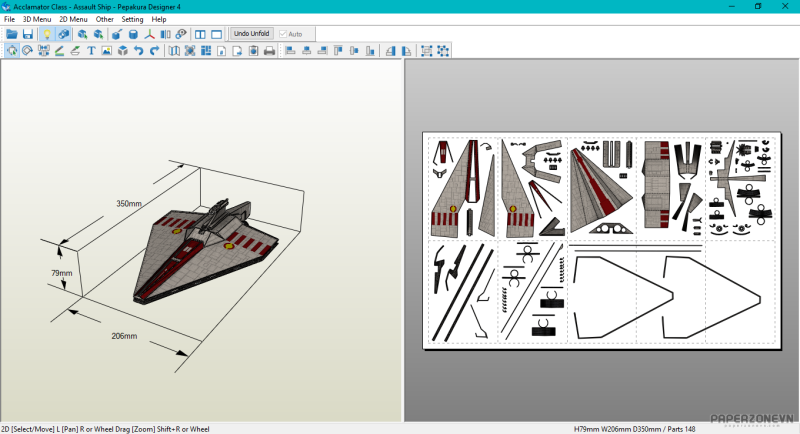The height and width of the screenshot is (434, 800).
Task: Toggle the light bulb lighting icon
Action: tap(46, 34)
